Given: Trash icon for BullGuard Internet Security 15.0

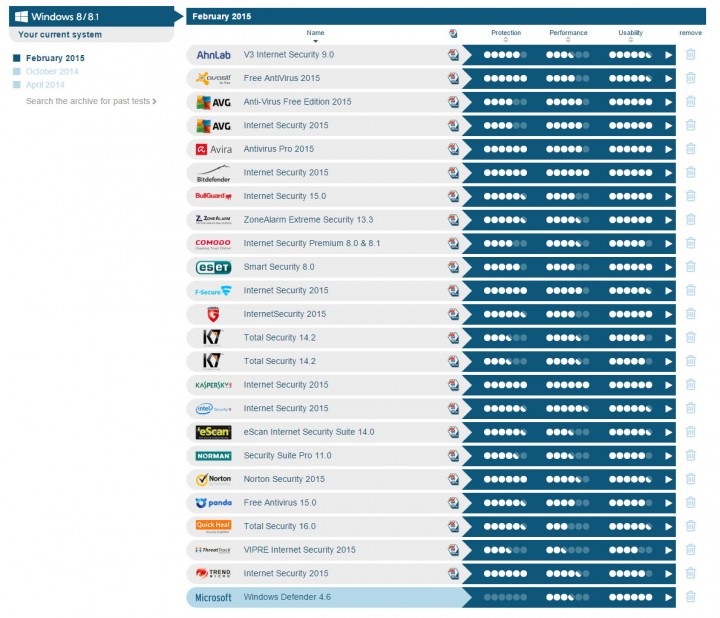Looking at the screenshot, I should (x=690, y=196).
